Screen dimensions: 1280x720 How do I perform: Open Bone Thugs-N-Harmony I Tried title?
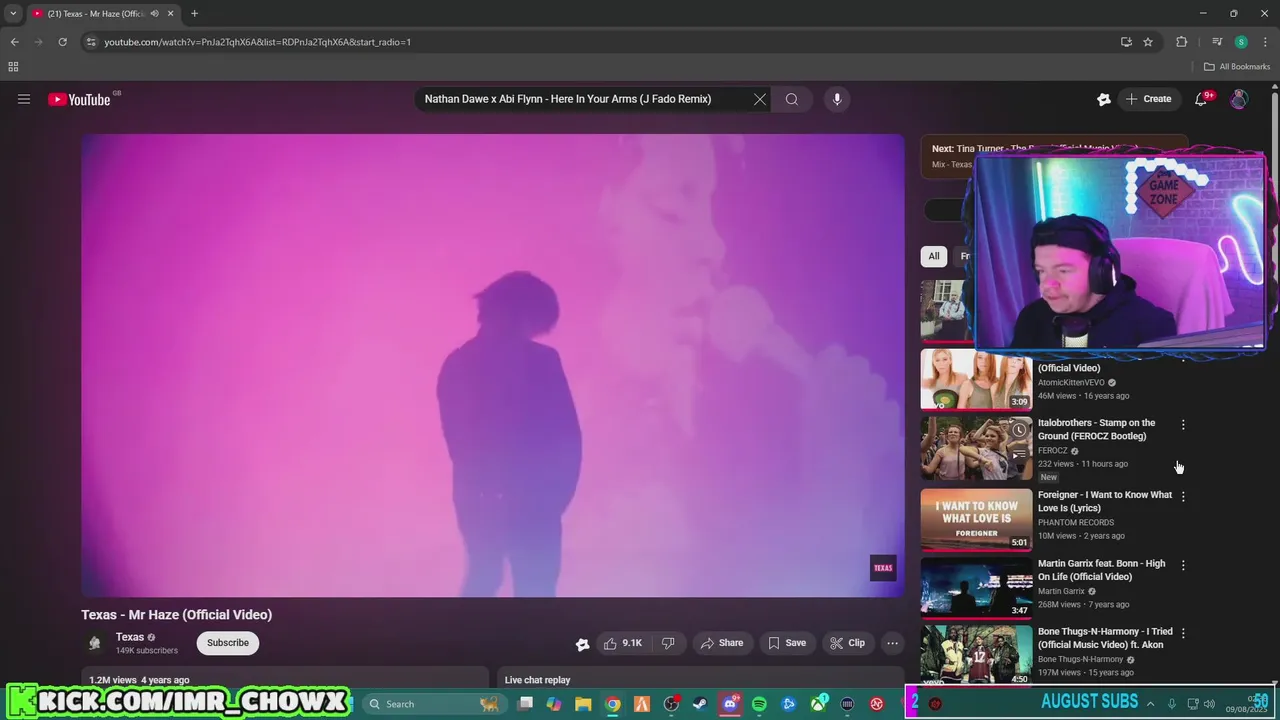tap(1105, 638)
